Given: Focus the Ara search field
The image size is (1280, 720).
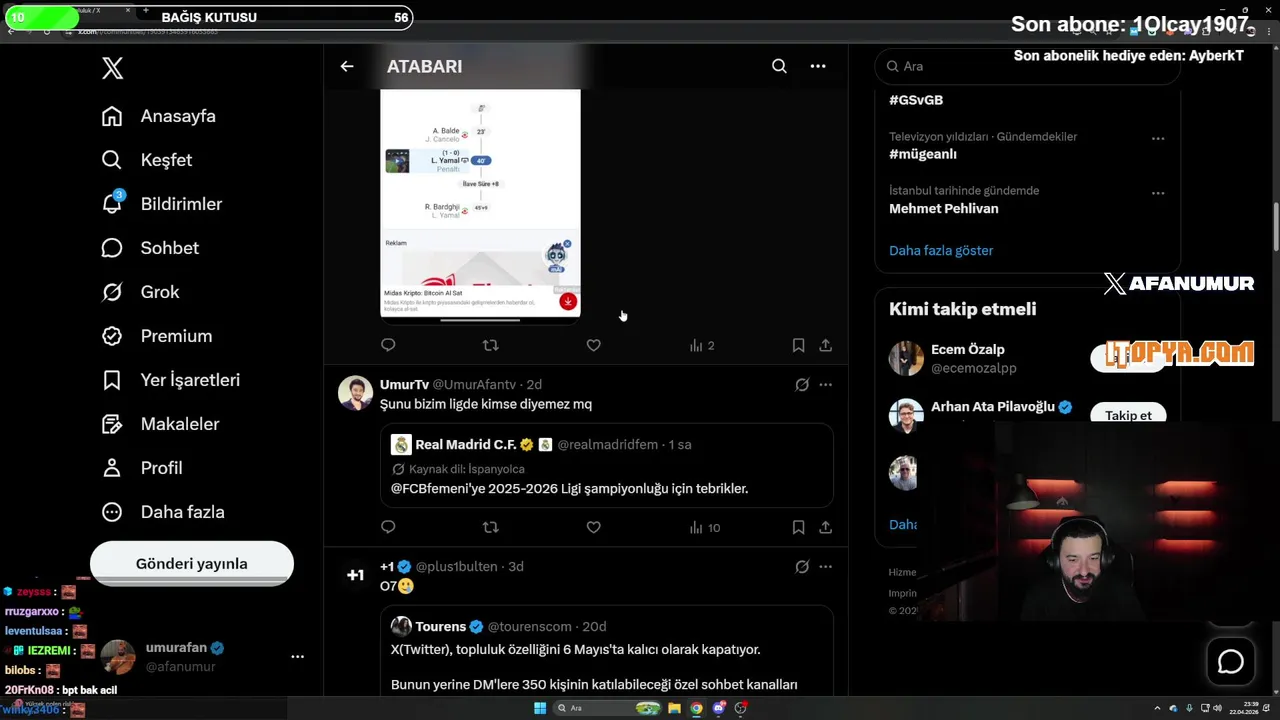Looking at the screenshot, I should [1027, 66].
